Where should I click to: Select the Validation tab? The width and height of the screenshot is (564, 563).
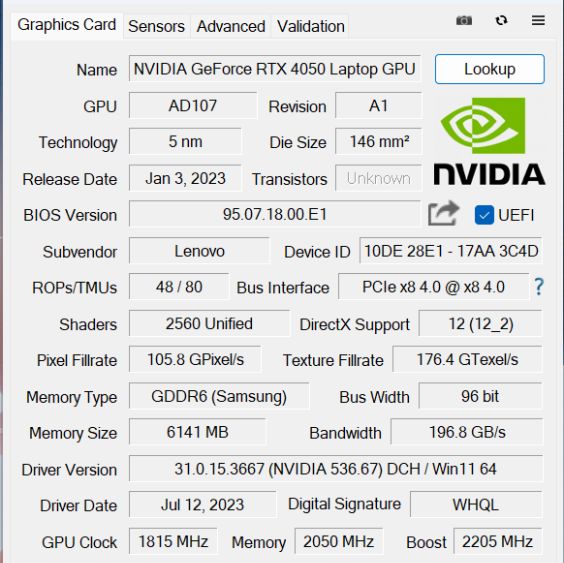point(311,26)
